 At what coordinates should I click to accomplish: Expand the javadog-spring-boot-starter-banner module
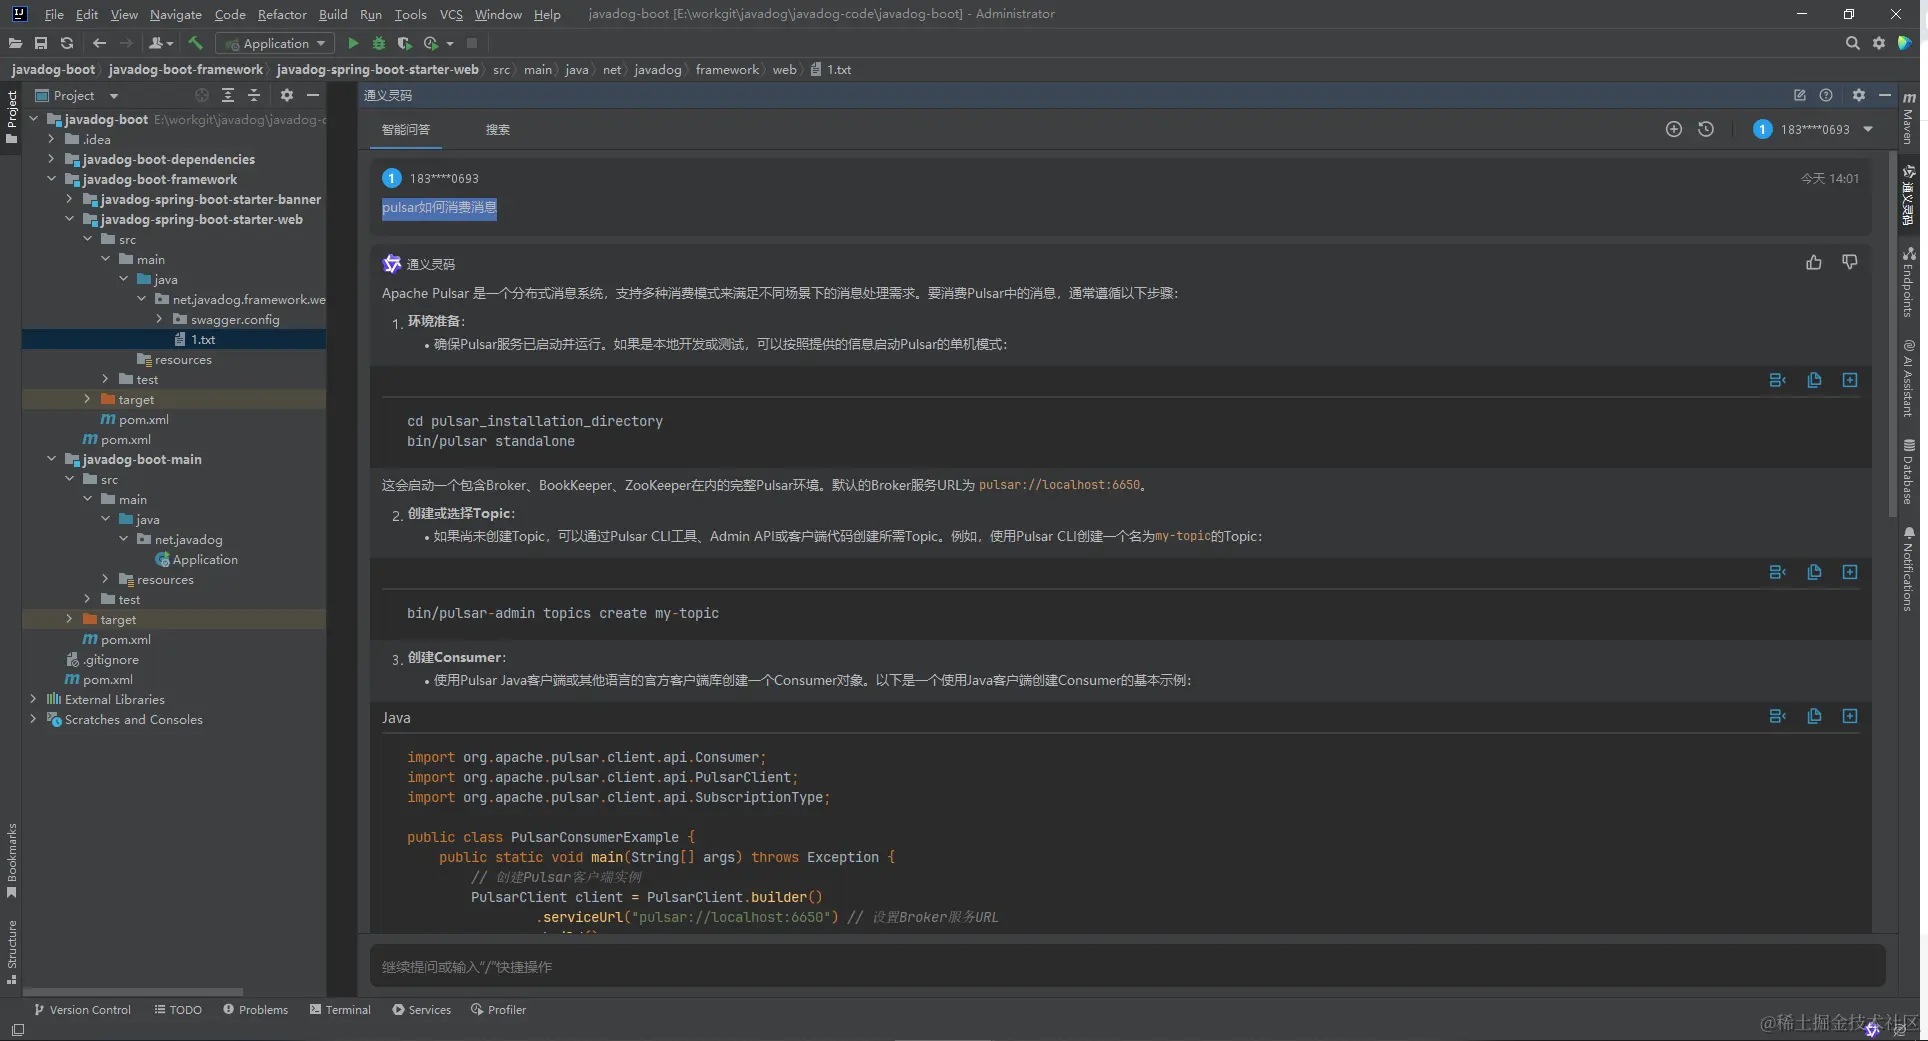tap(69, 199)
